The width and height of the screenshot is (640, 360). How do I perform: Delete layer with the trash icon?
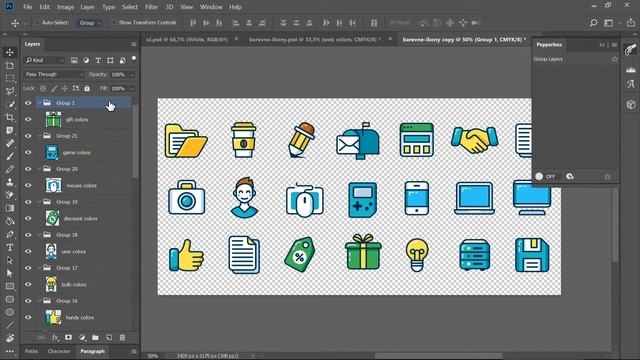122,338
